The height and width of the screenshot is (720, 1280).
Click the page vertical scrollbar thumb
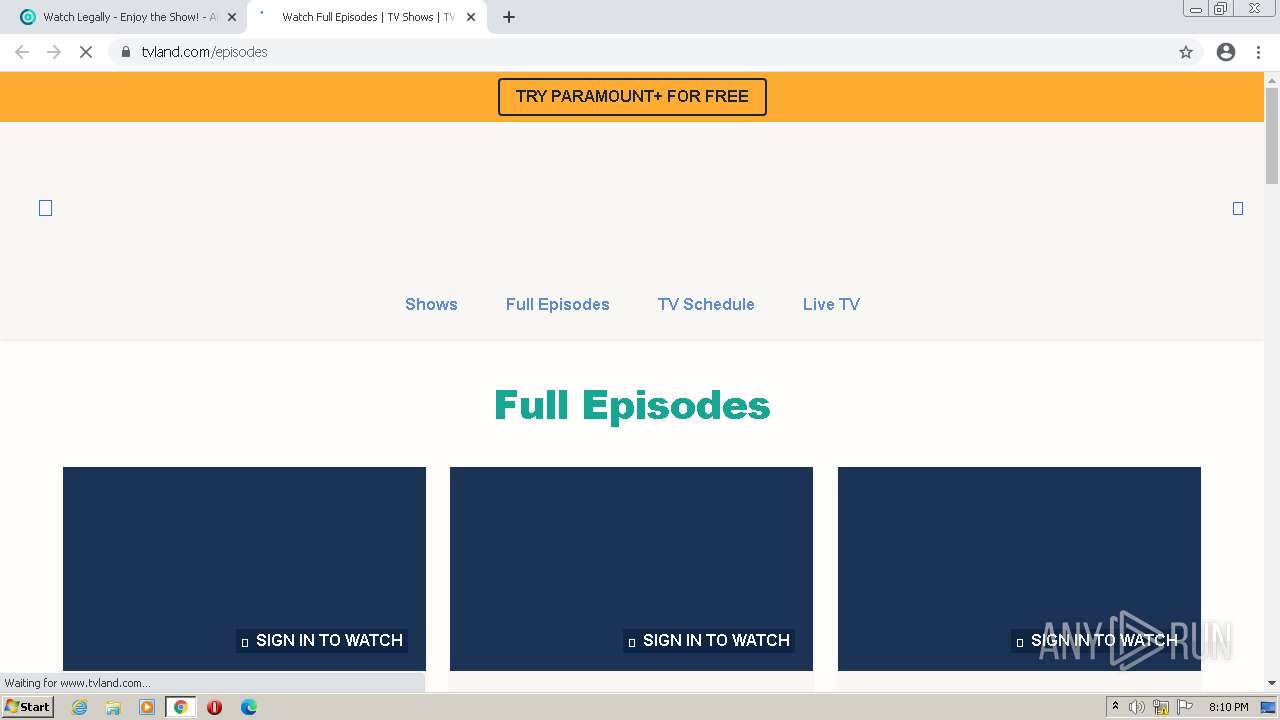point(1272,136)
